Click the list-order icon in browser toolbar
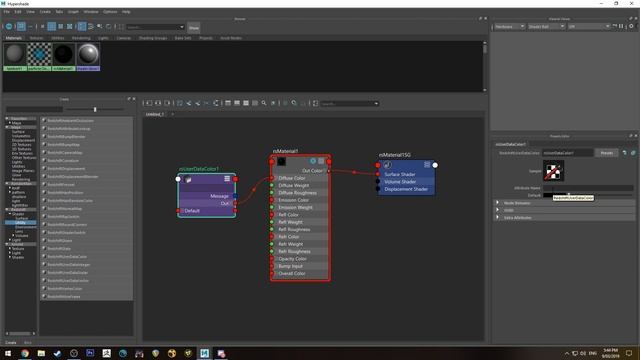 point(91,27)
